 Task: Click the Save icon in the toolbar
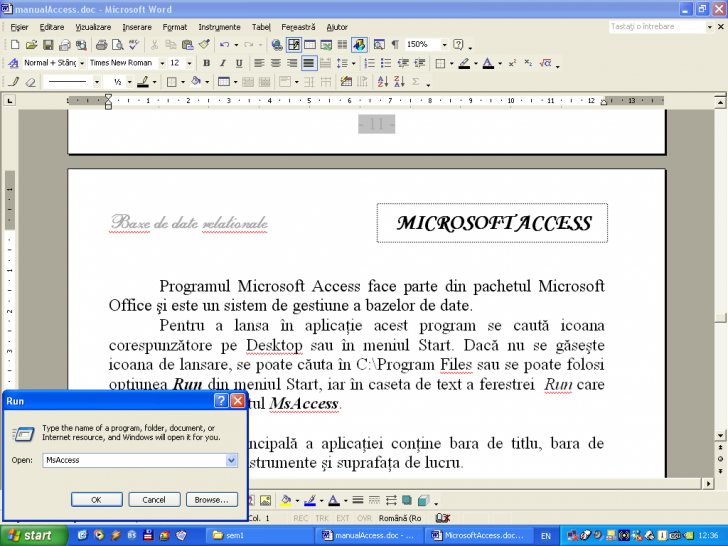pyautogui.click(x=48, y=45)
